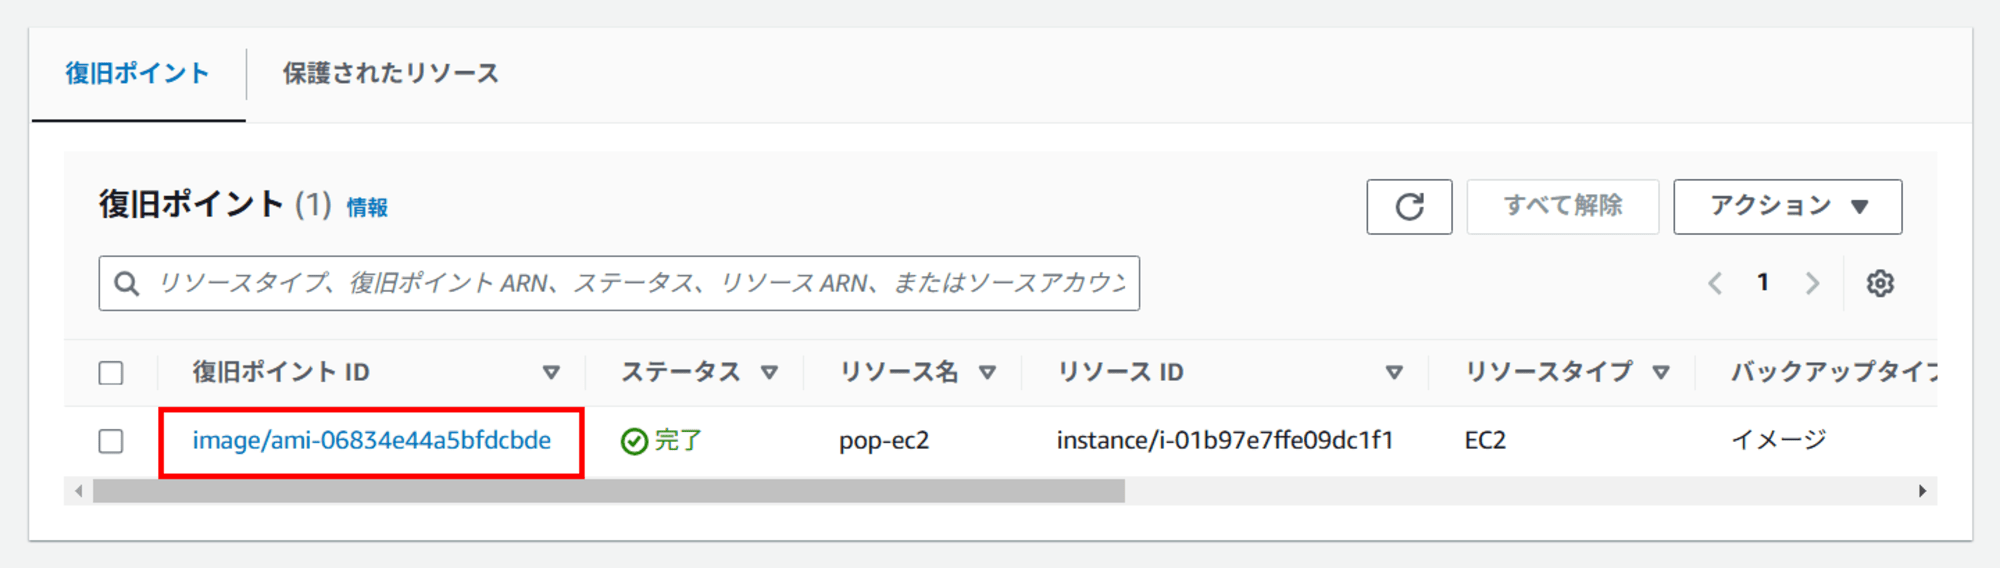This screenshot has width=2000, height=568.
Task: Switch to 保護されたリソース tab
Action: (x=390, y=74)
